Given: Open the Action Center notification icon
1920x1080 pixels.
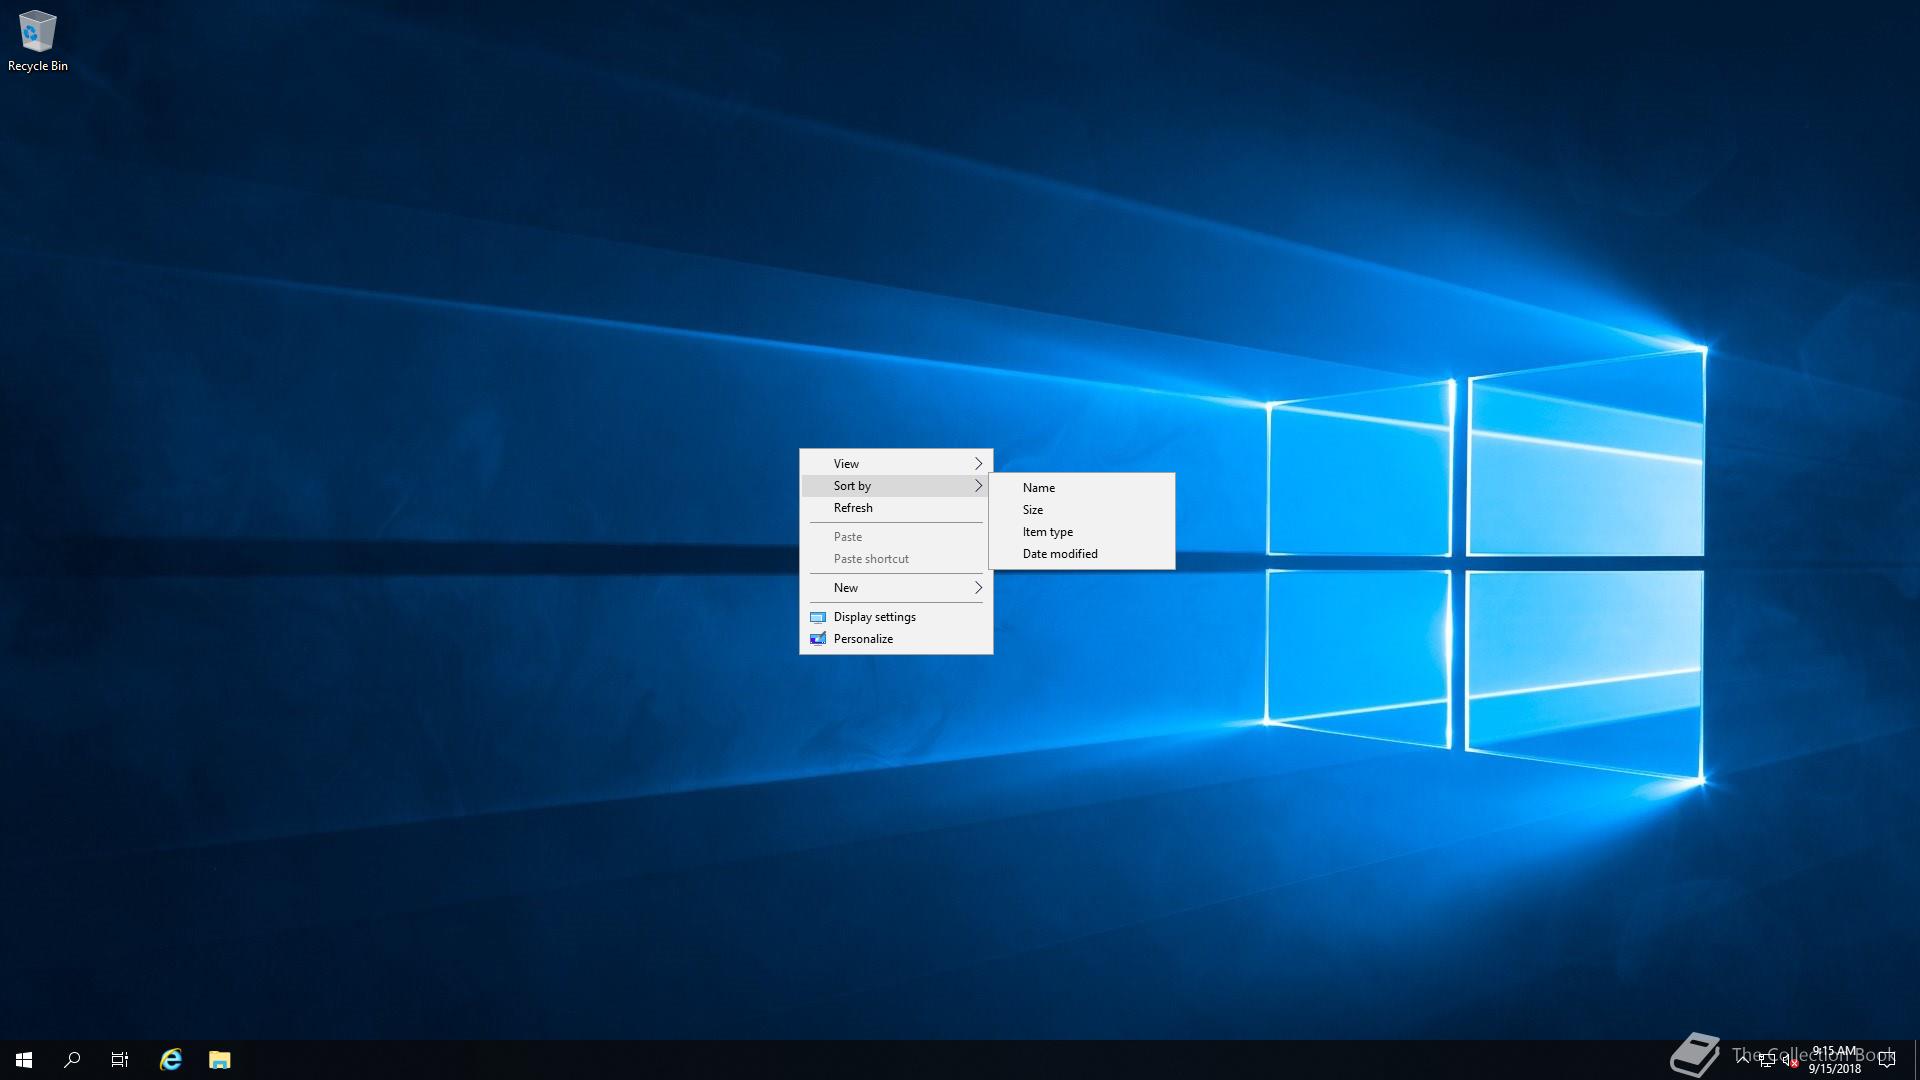Looking at the screenshot, I should (1887, 1060).
